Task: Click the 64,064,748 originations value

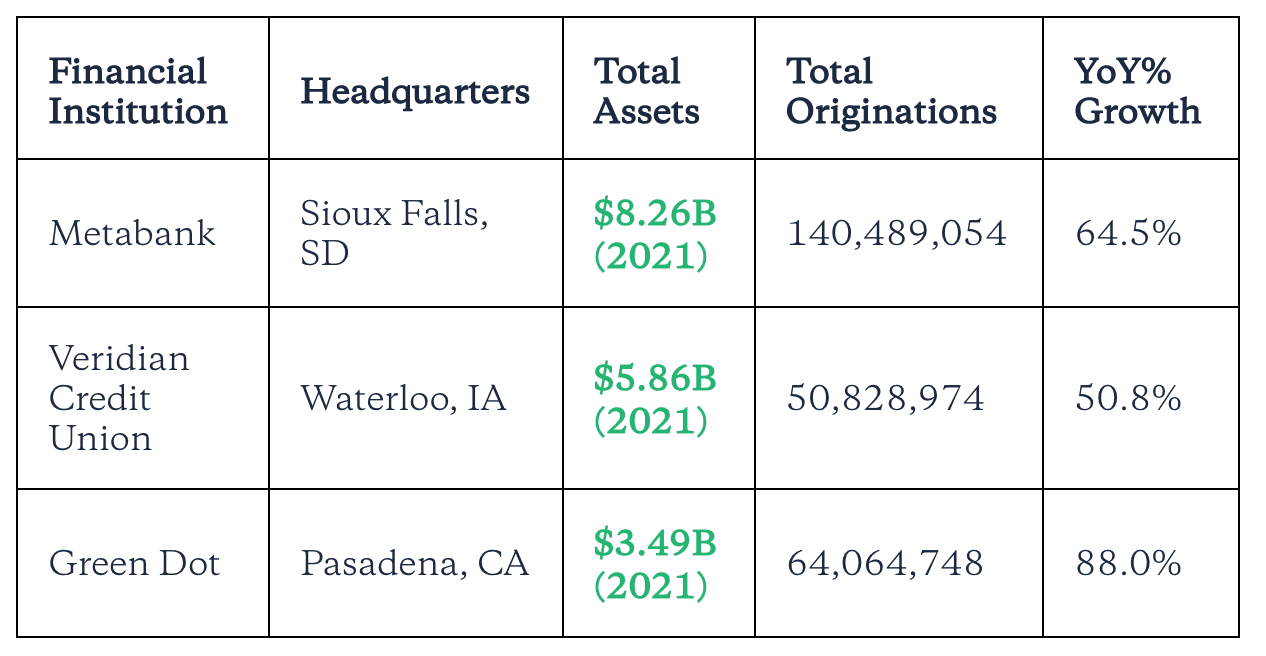Action: point(885,563)
